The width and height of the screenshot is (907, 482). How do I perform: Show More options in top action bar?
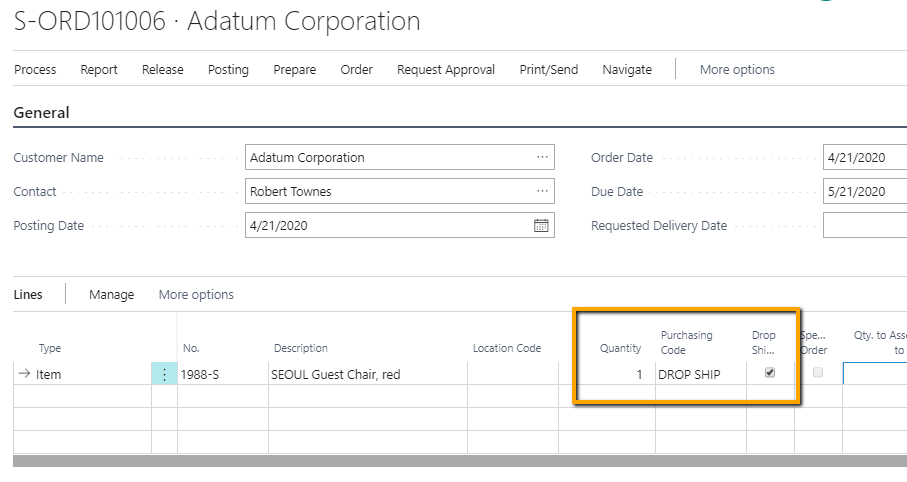point(737,69)
